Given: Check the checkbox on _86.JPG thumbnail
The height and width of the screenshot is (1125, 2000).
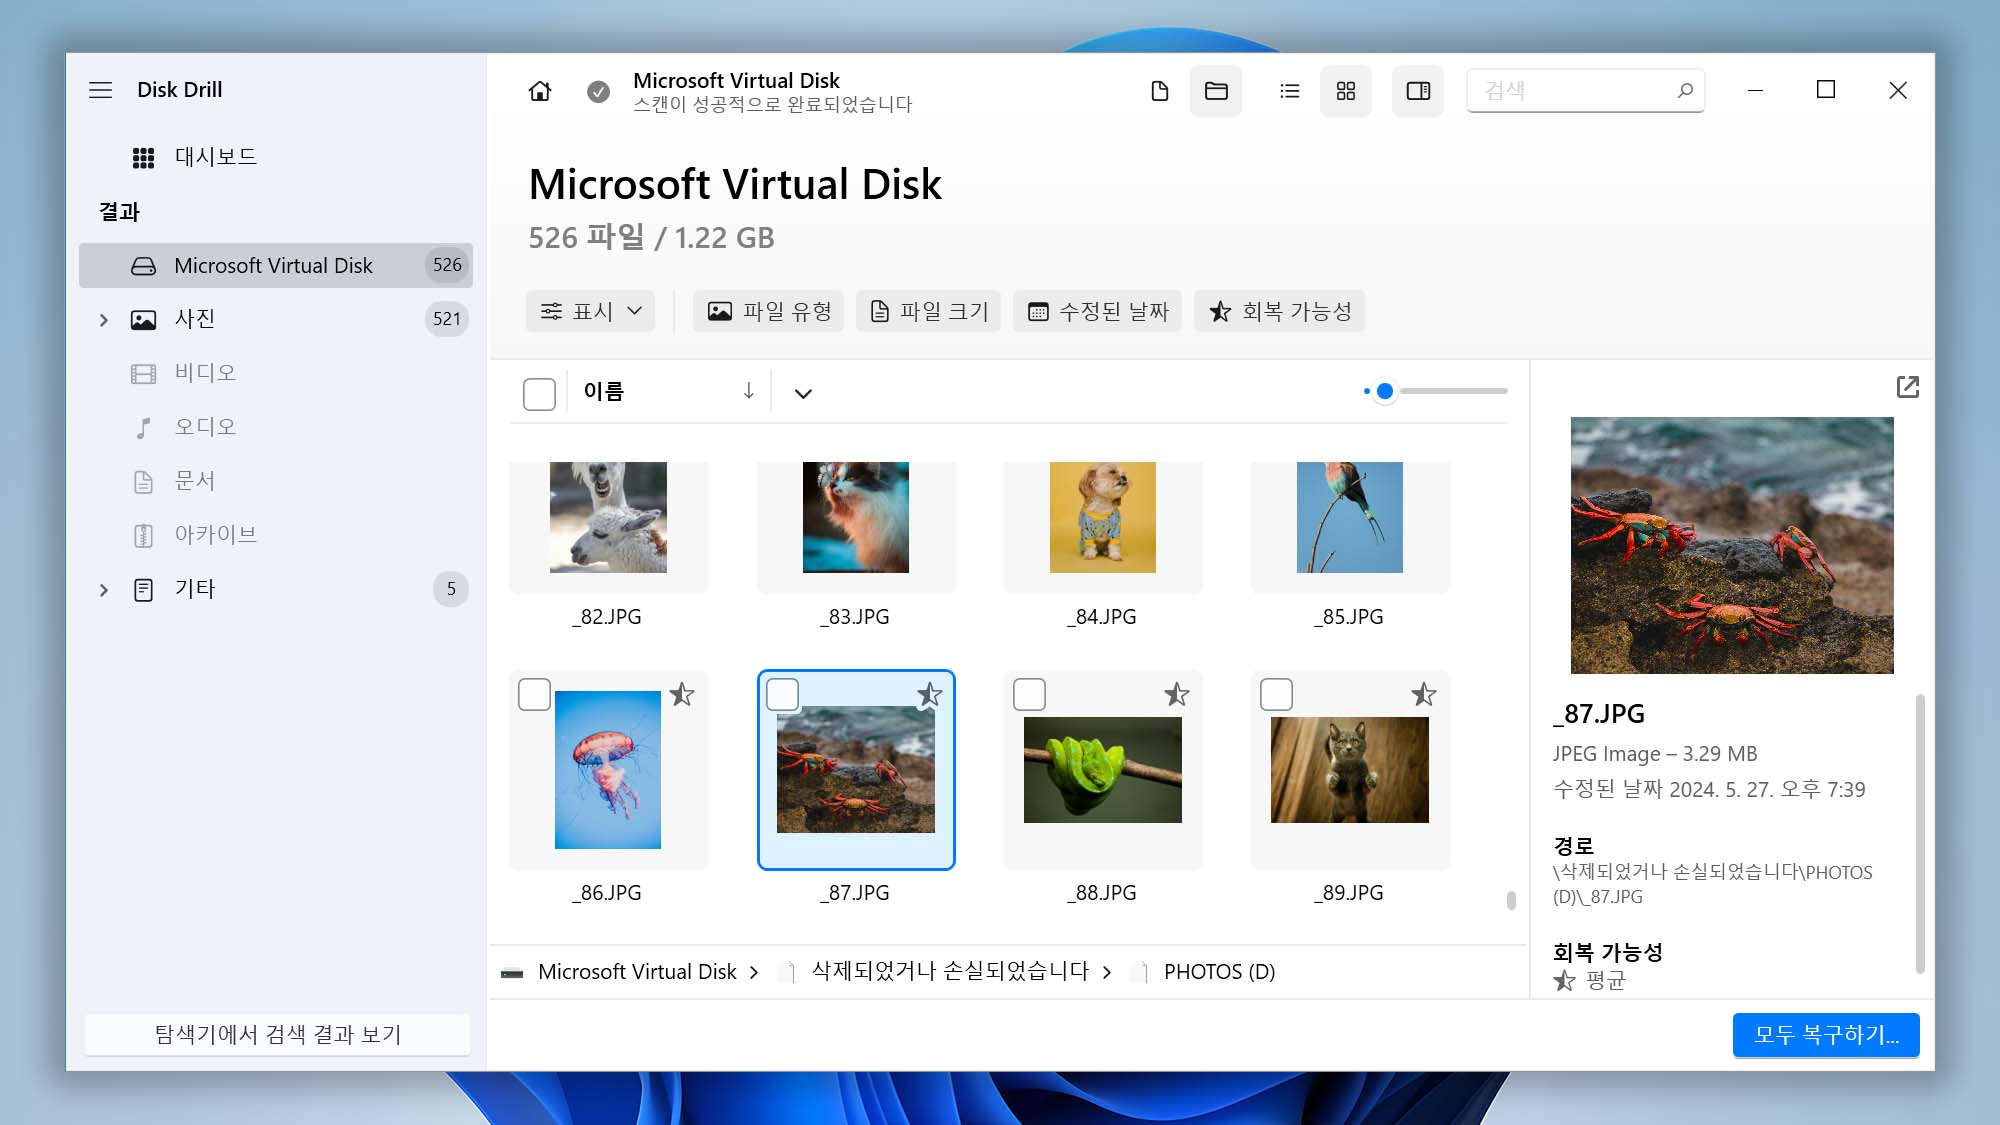Looking at the screenshot, I should tap(535, 694).
